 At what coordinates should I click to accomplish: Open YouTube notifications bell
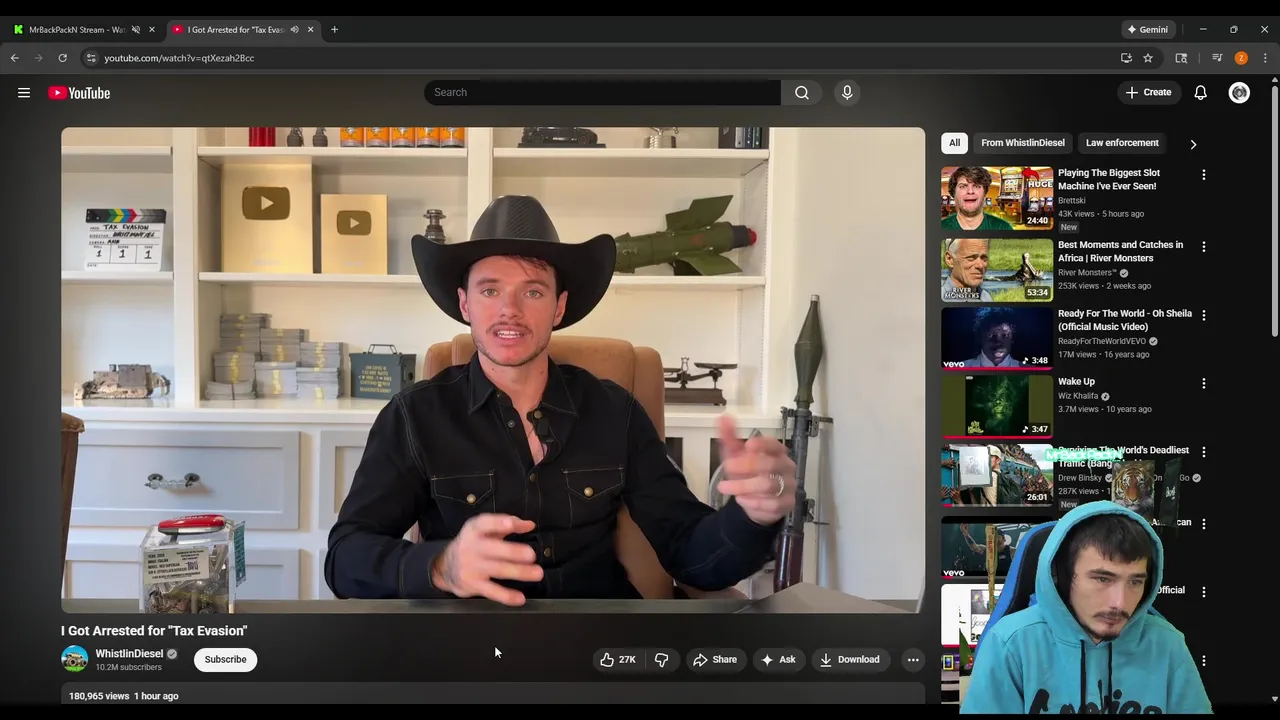1200,93
